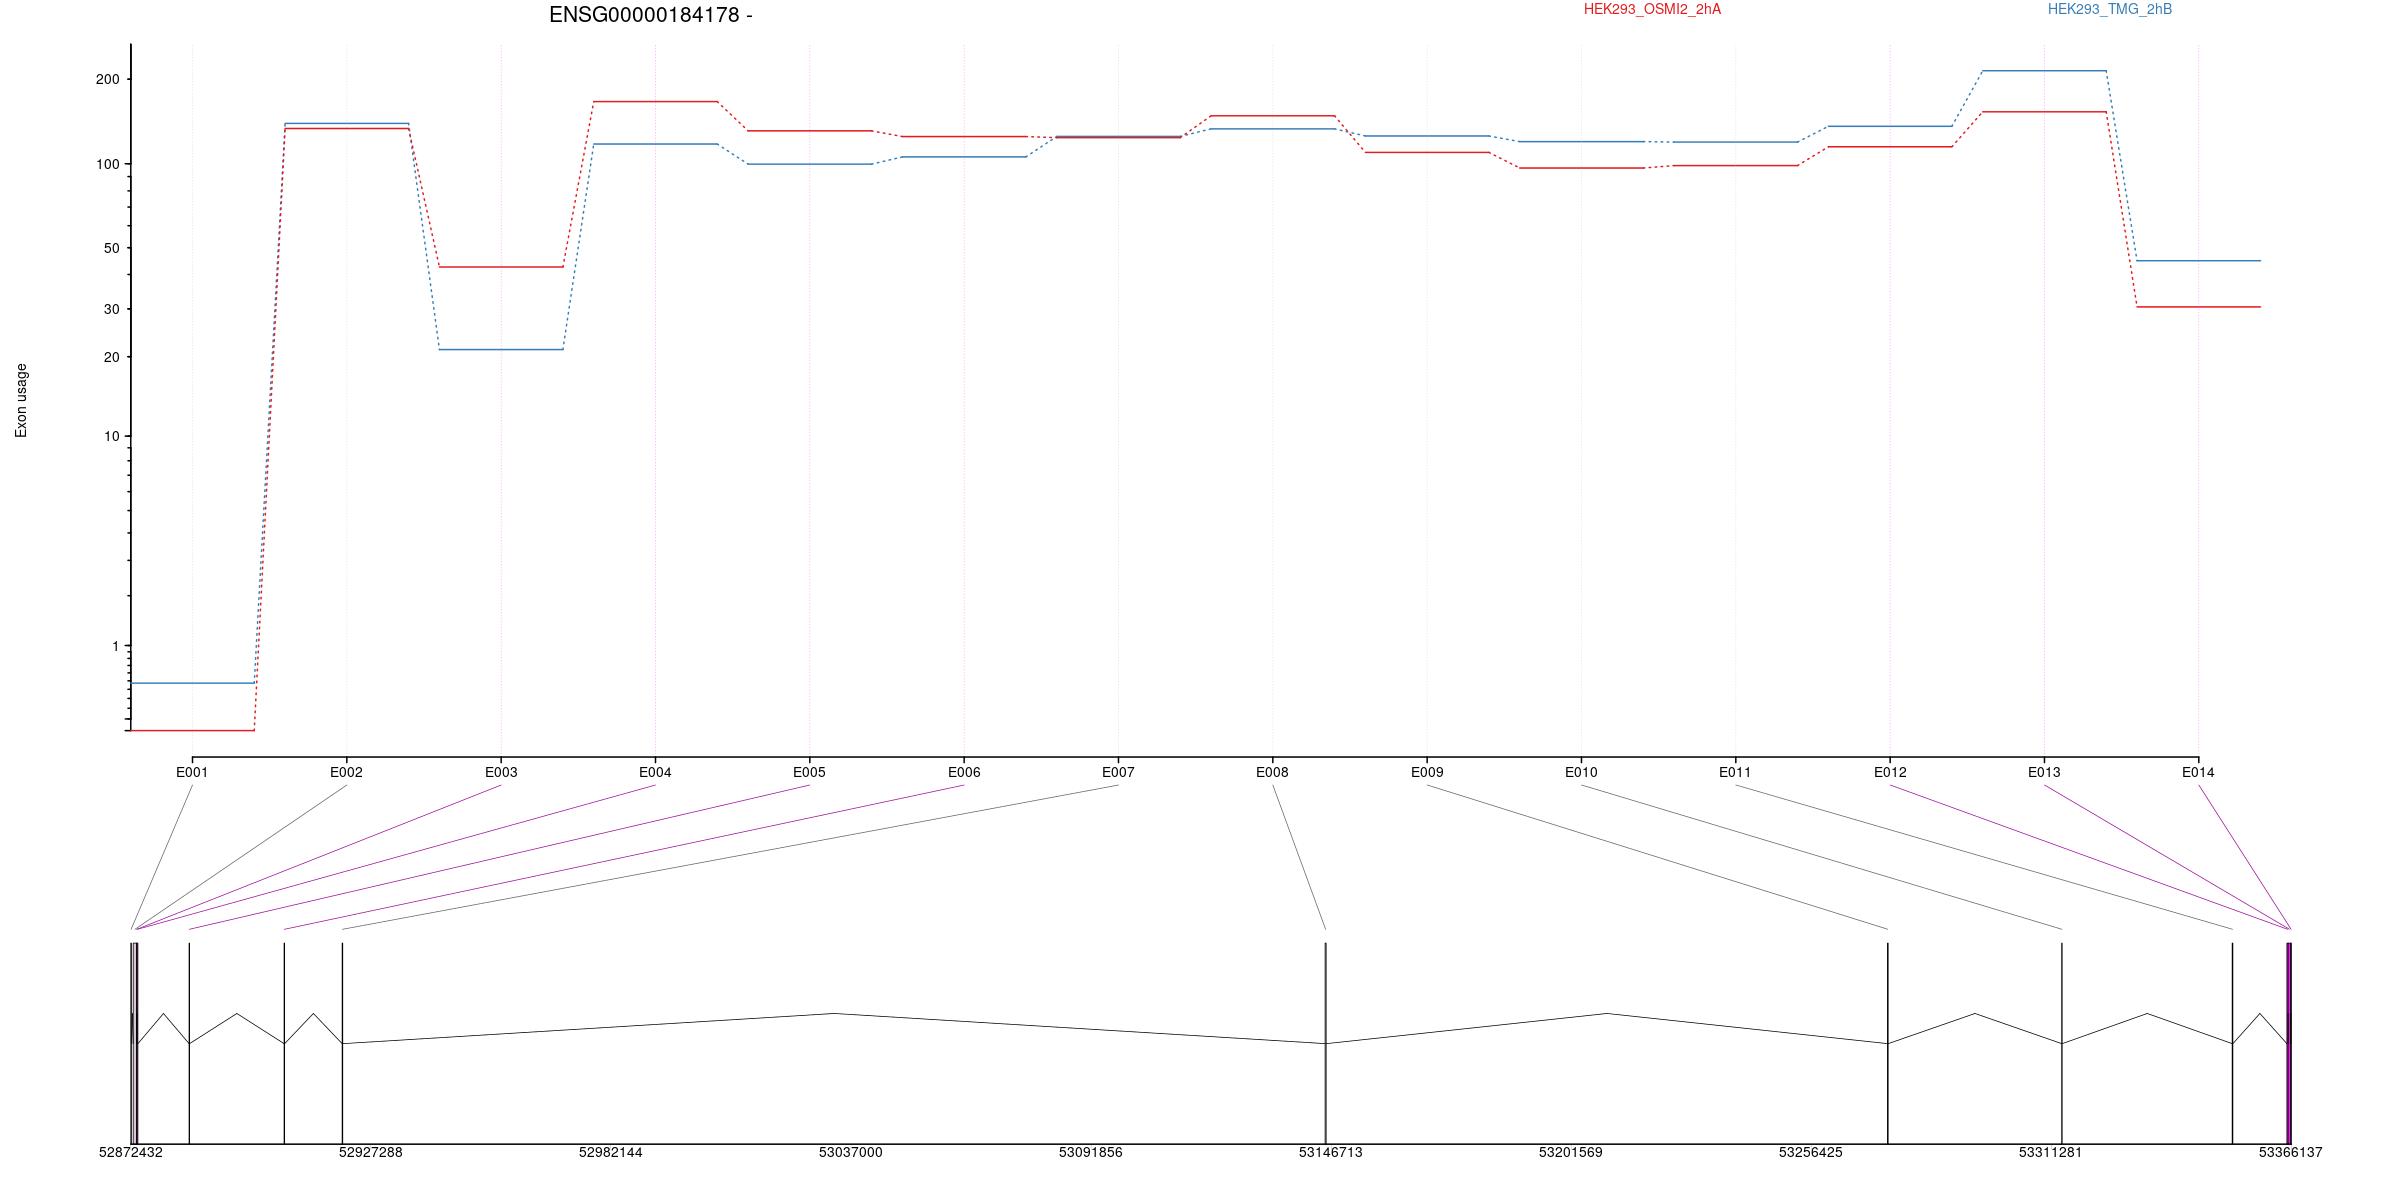
Task: Click the exon bar near 53146713
Action: (x=1326, y=1043)
